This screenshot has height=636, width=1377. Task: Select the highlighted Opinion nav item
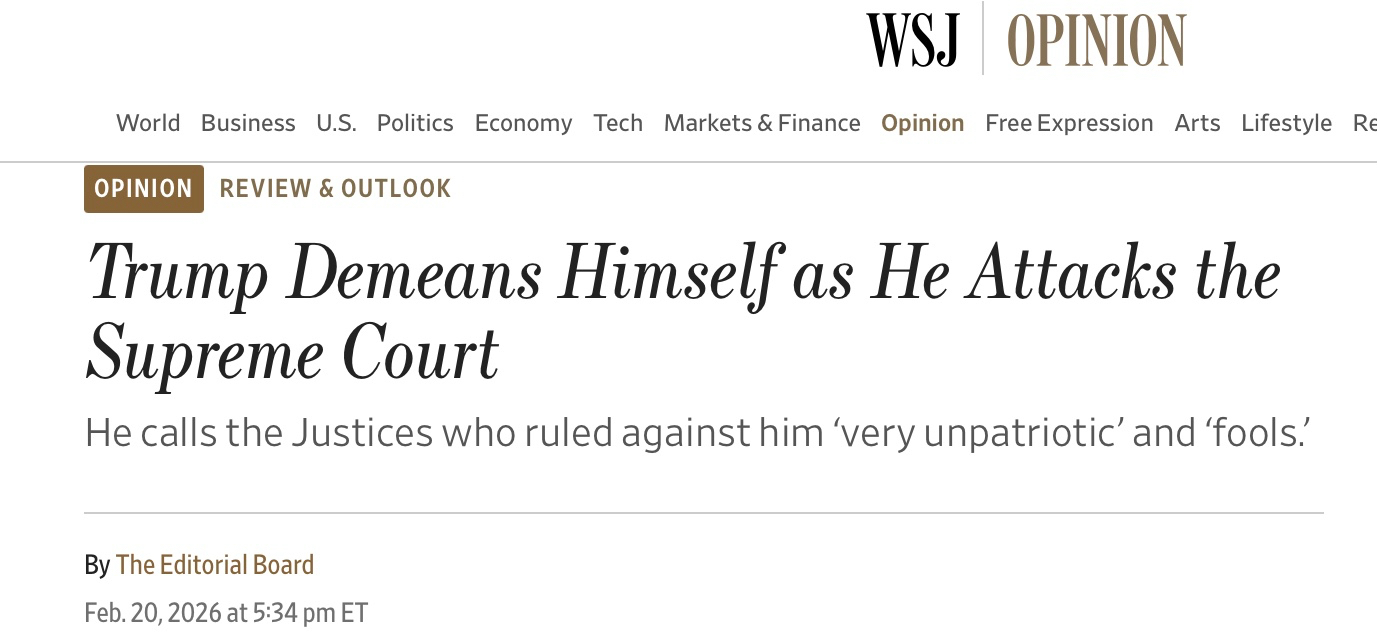[x=922, y=123]
